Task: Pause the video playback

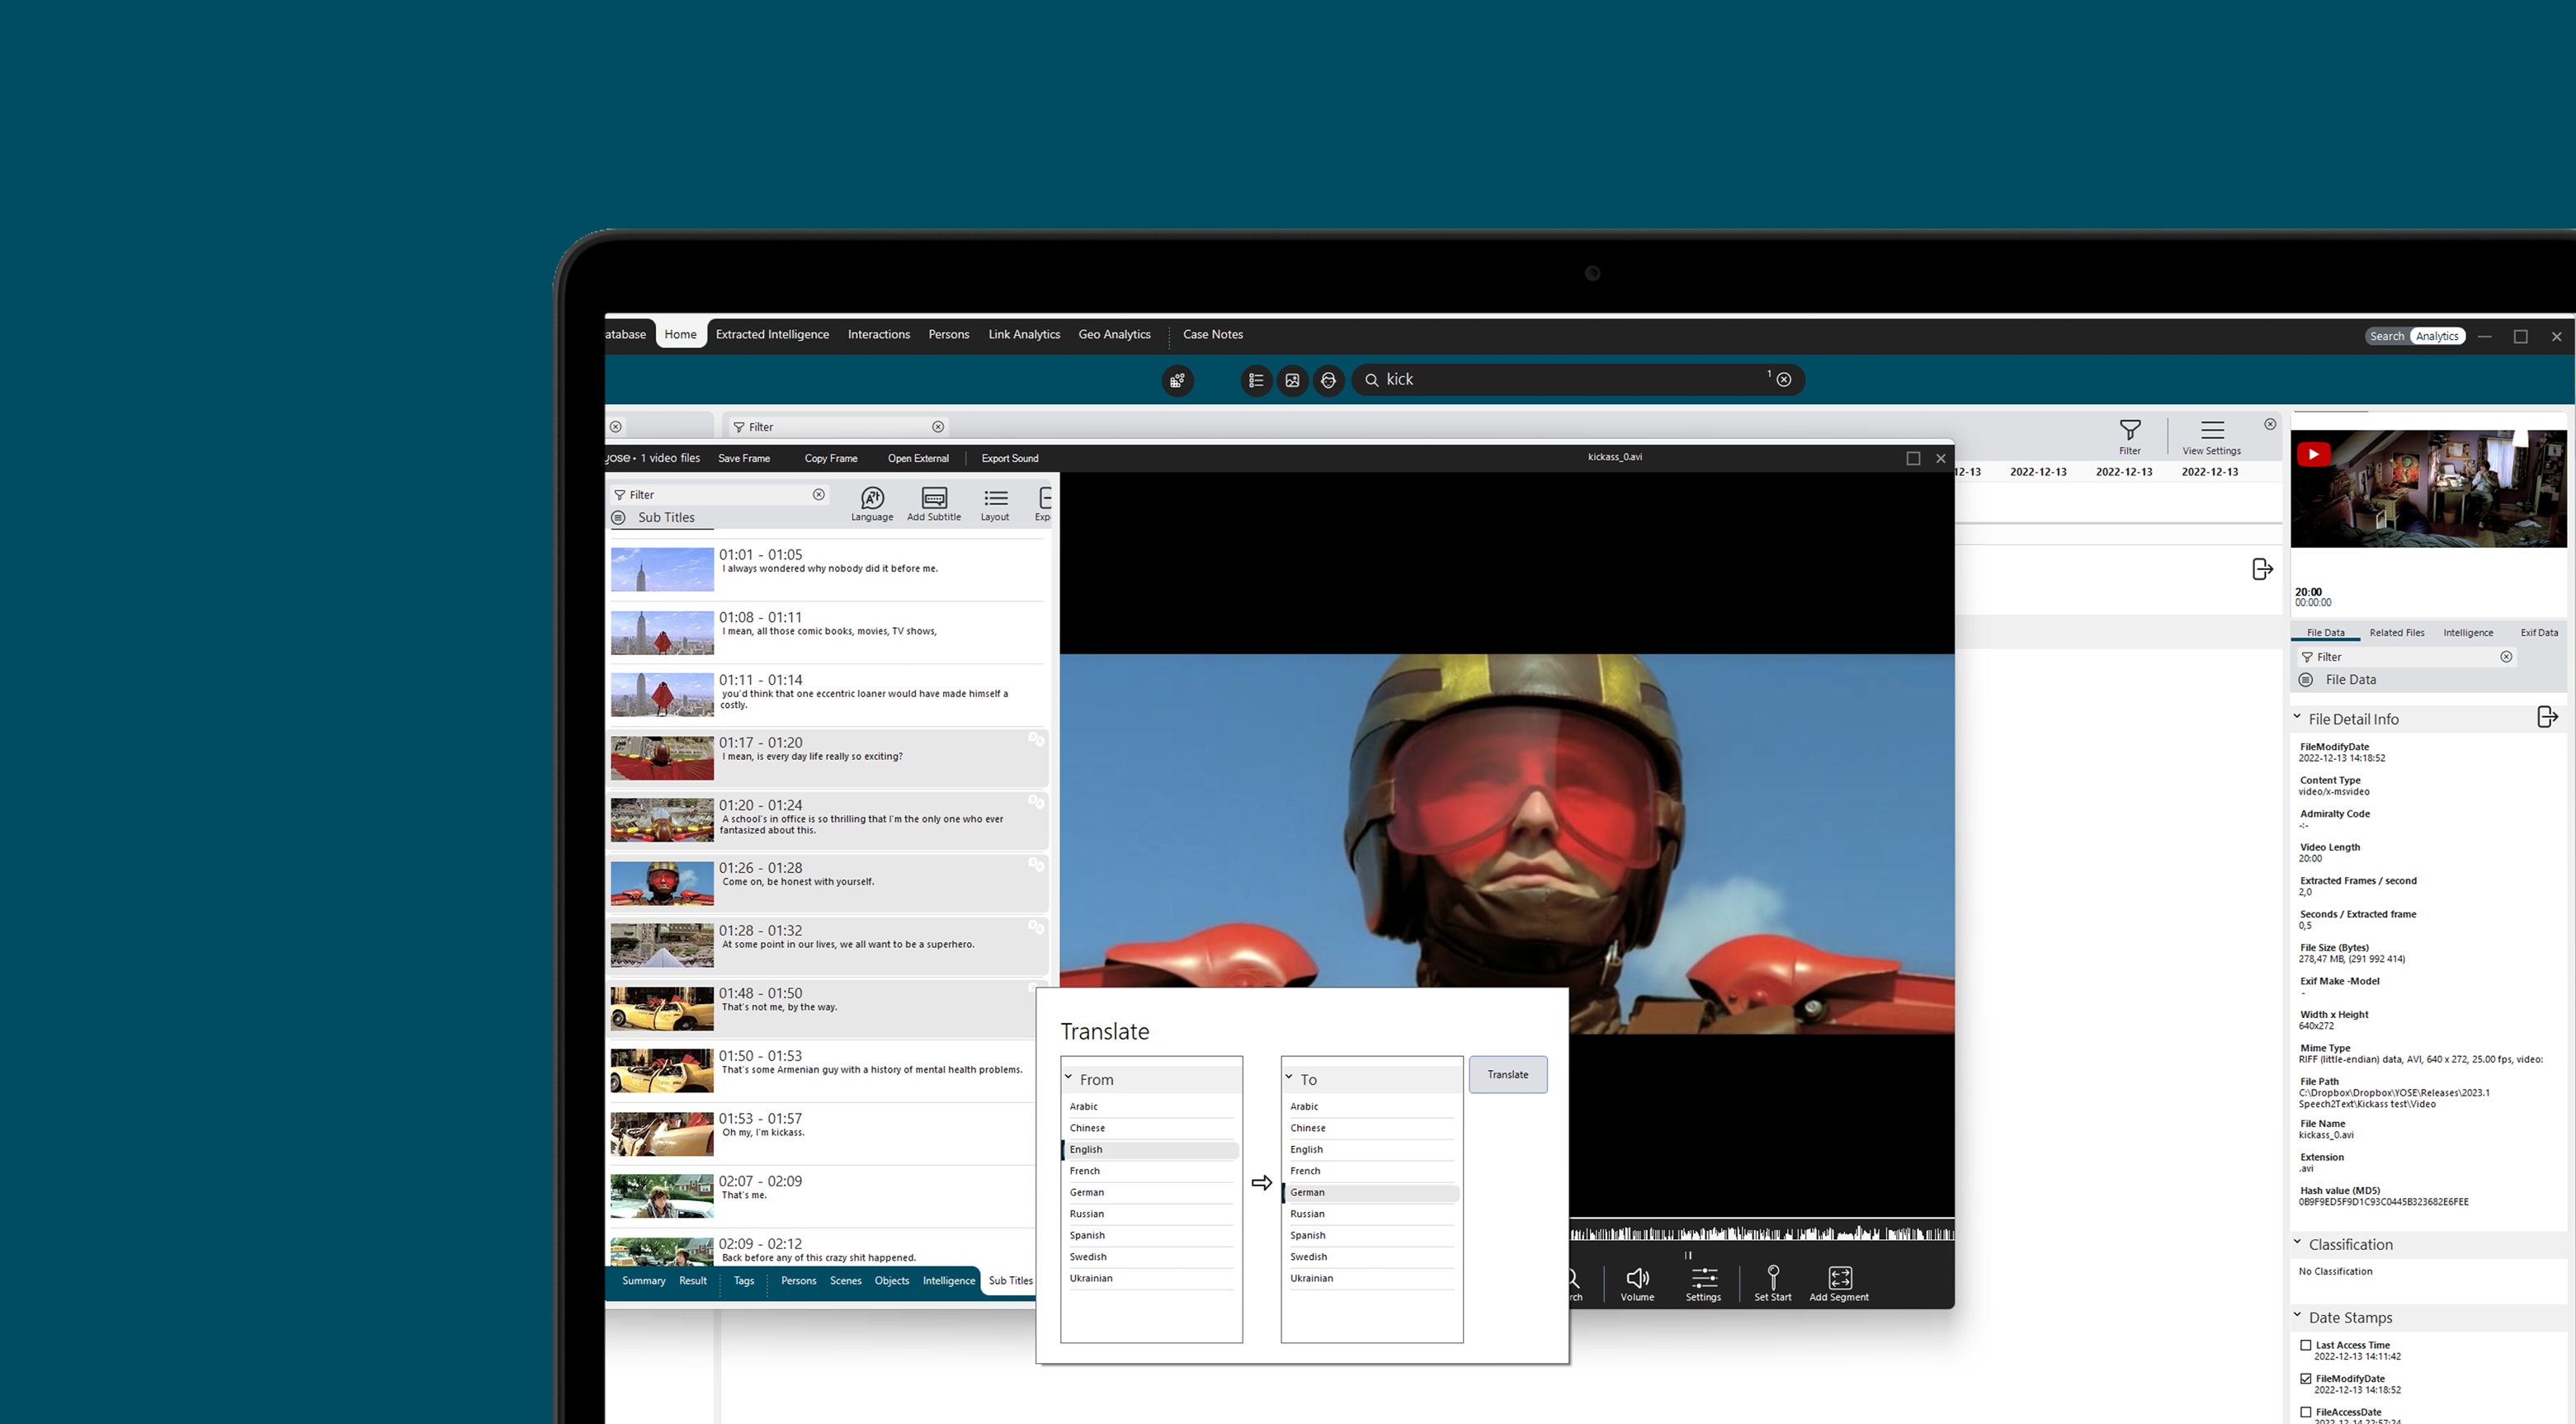Action: 1688,1255
